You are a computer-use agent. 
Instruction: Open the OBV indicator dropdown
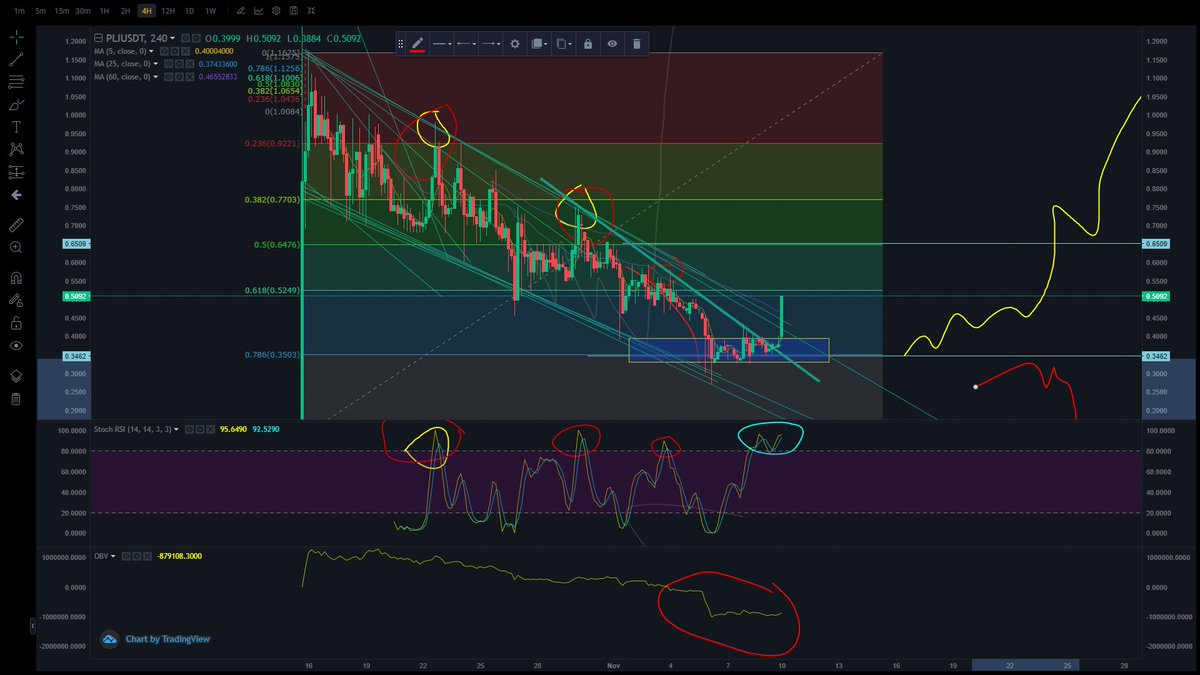(113, 556)
